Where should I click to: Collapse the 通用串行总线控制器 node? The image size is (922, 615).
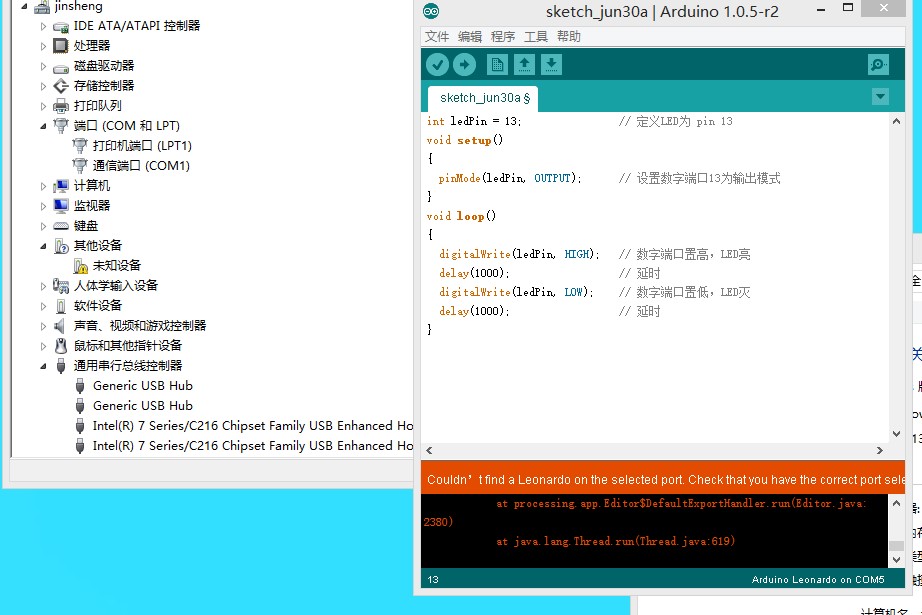tap(43, 366)
